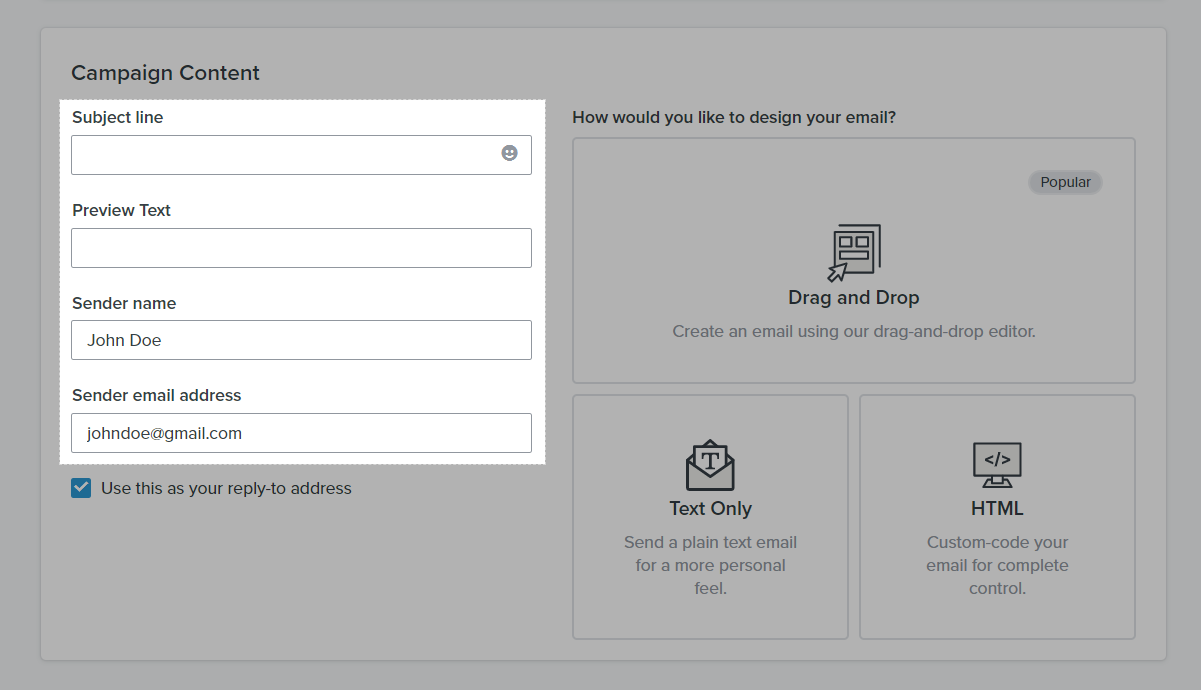The image size is (1201, 690).
Task: Click the 'Custom-code your email' description
Action: [x=997, y=565]
